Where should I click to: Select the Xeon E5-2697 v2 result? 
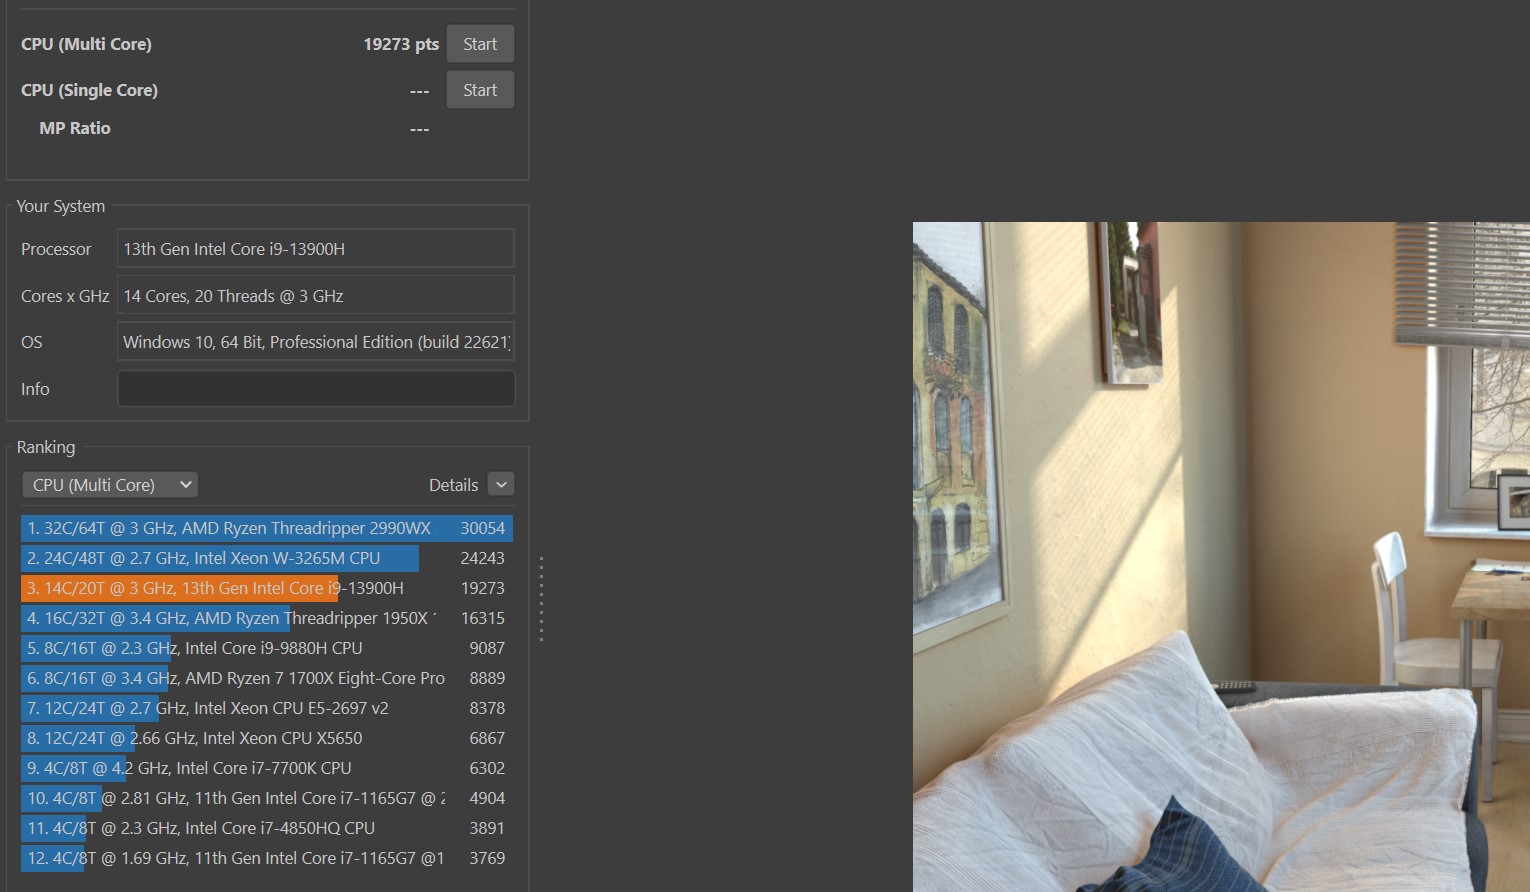click(266, 708)
